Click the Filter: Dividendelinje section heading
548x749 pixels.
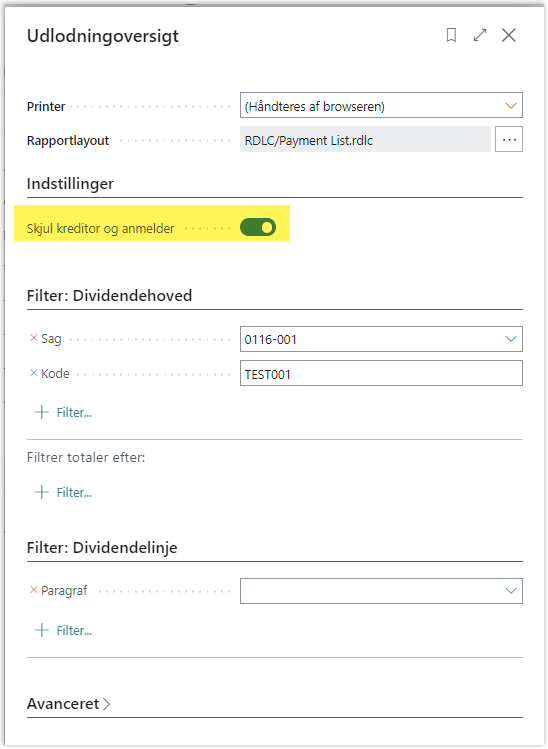coord(102,547)
